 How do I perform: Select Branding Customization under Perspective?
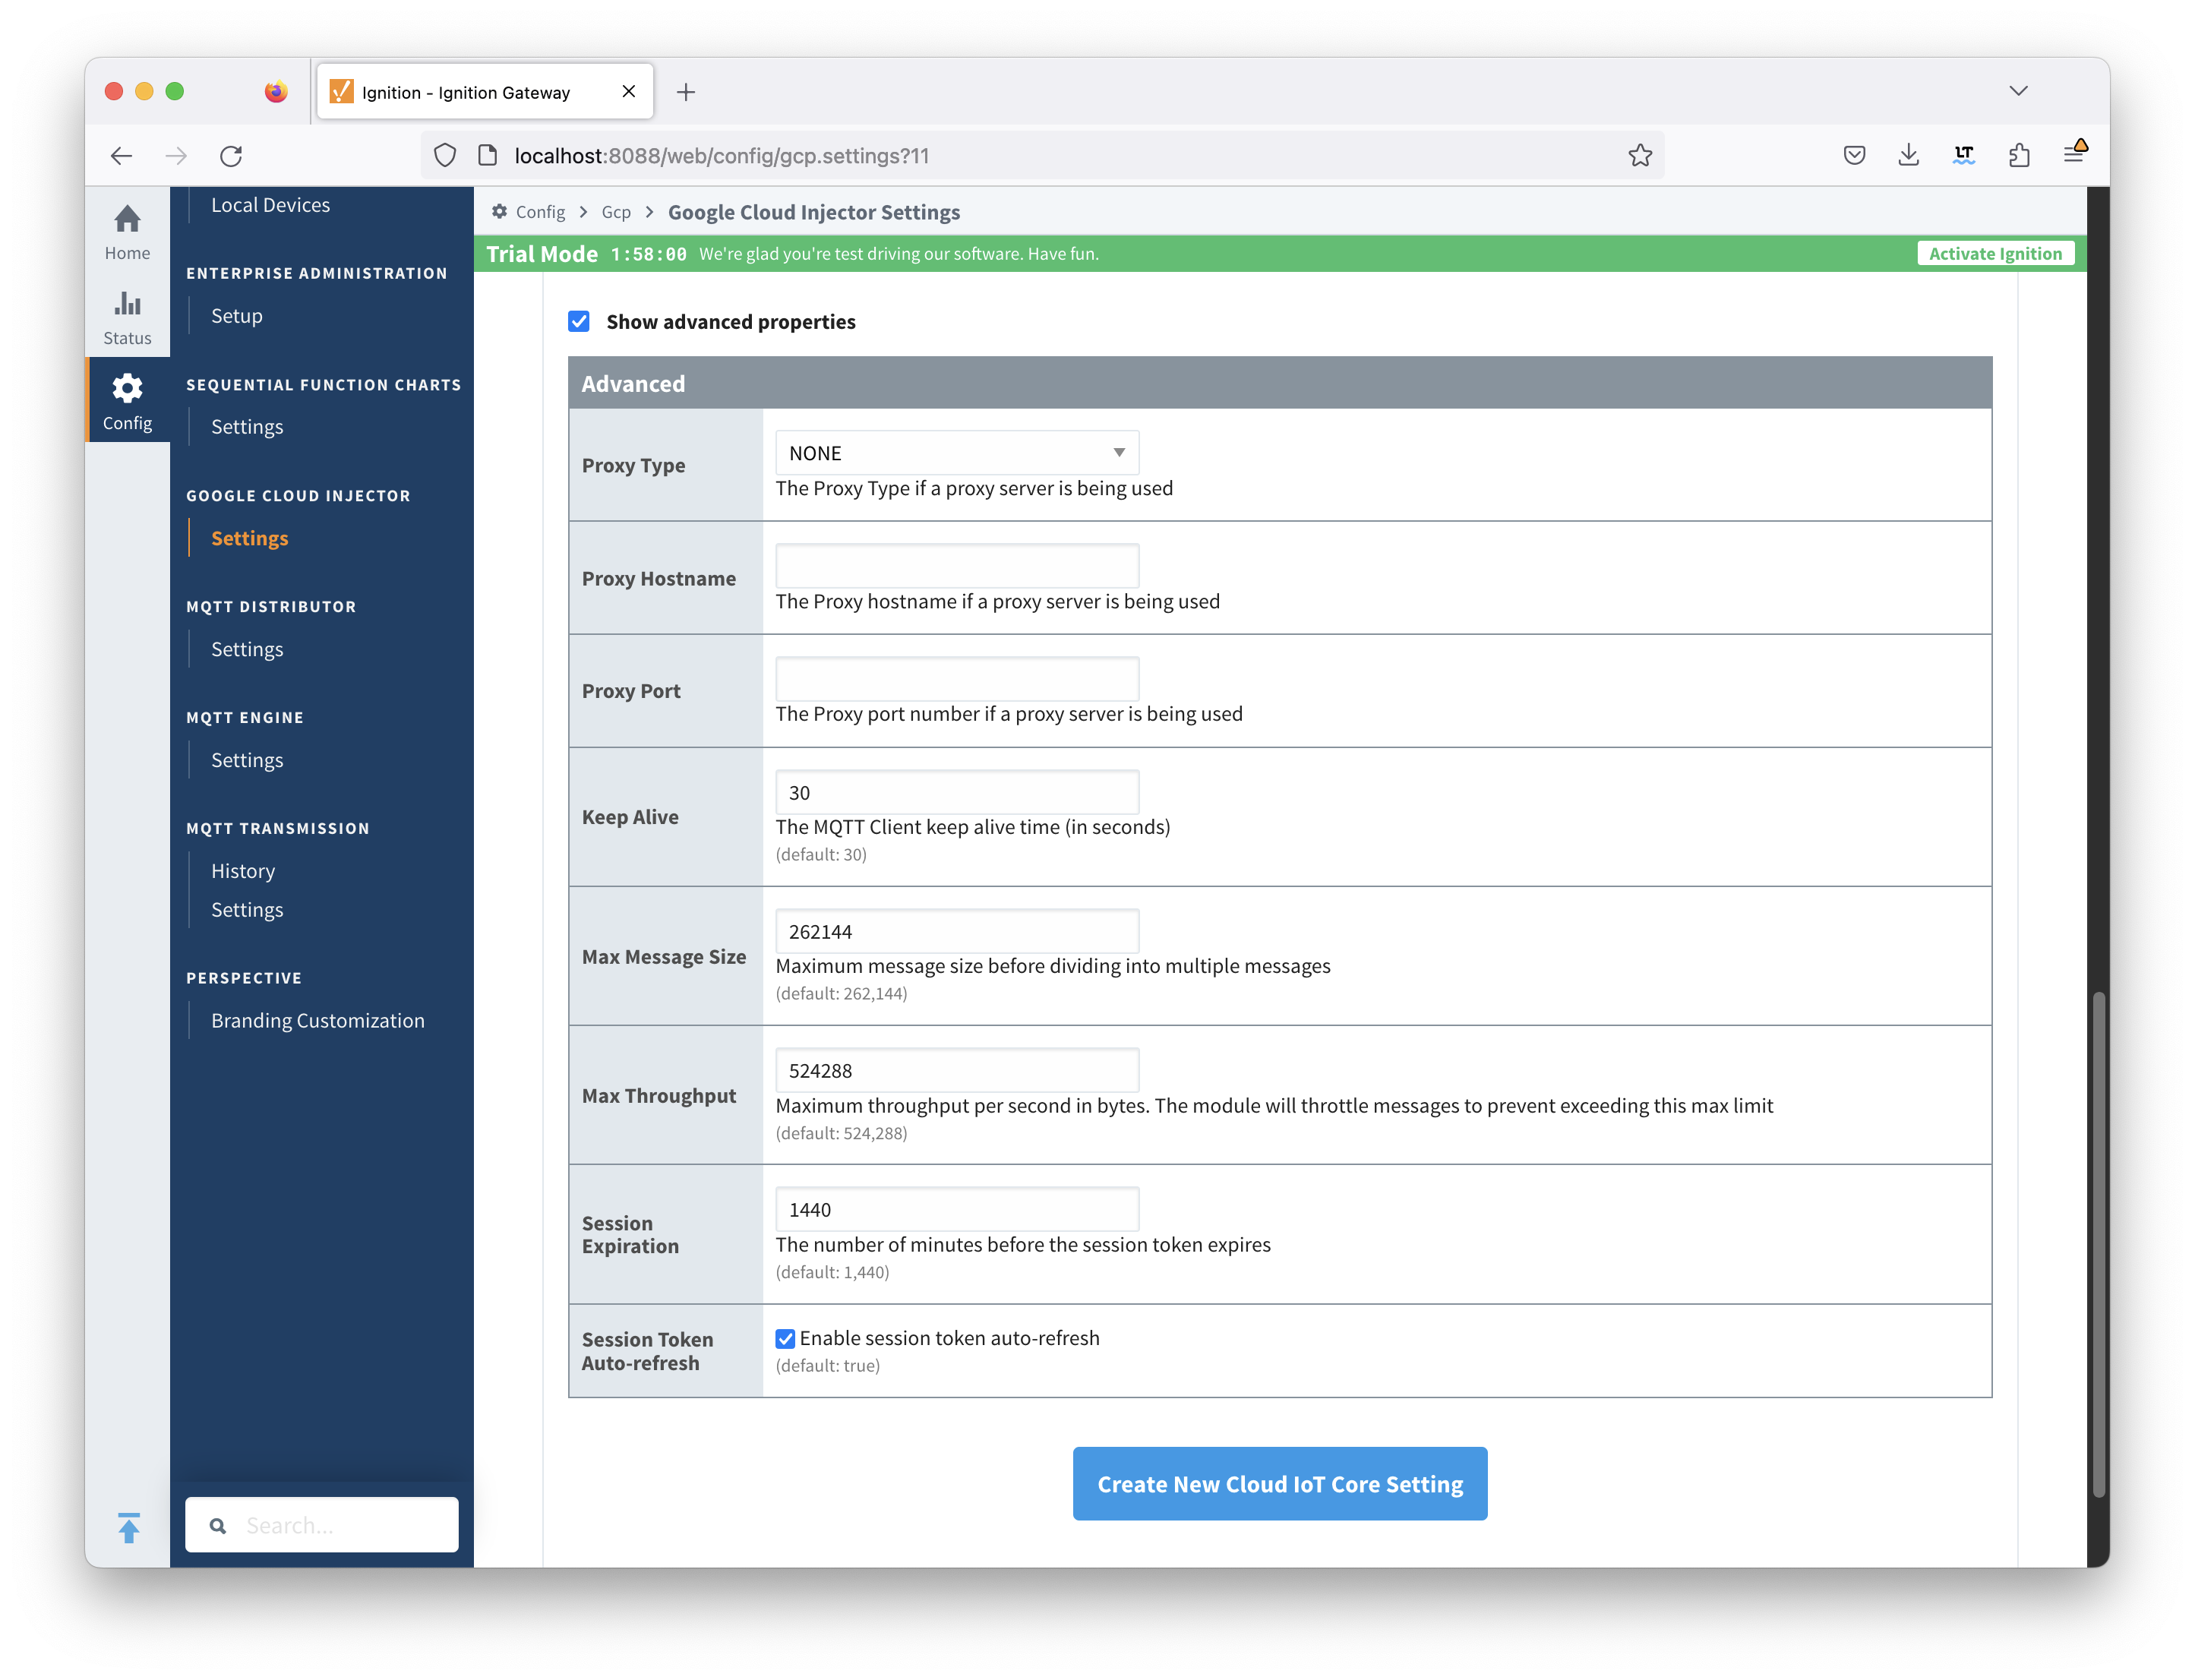click(317, 1021)
